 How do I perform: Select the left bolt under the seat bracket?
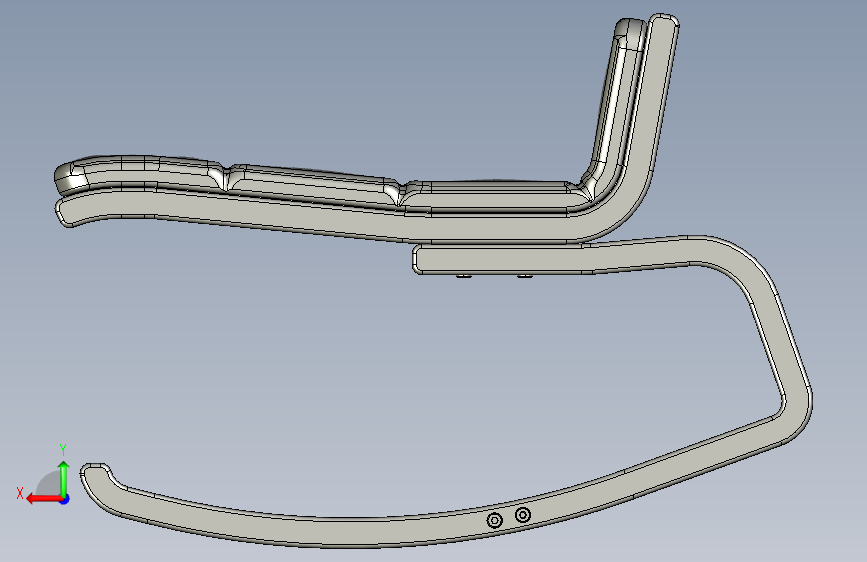click(x=464, y=275)
